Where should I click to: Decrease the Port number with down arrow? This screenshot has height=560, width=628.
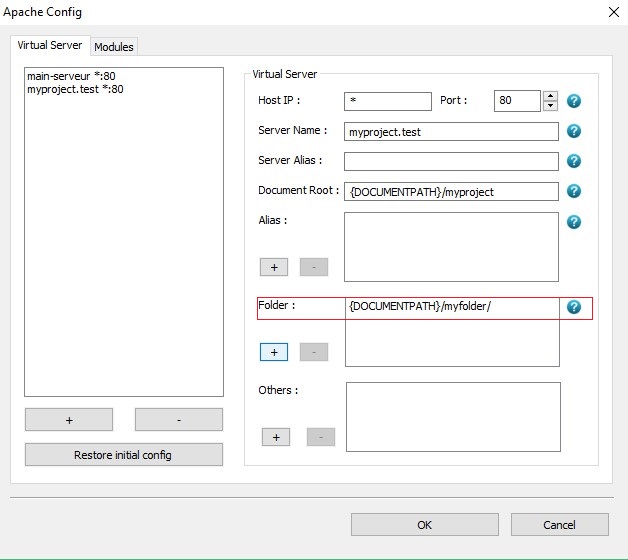tap(550, 106)
